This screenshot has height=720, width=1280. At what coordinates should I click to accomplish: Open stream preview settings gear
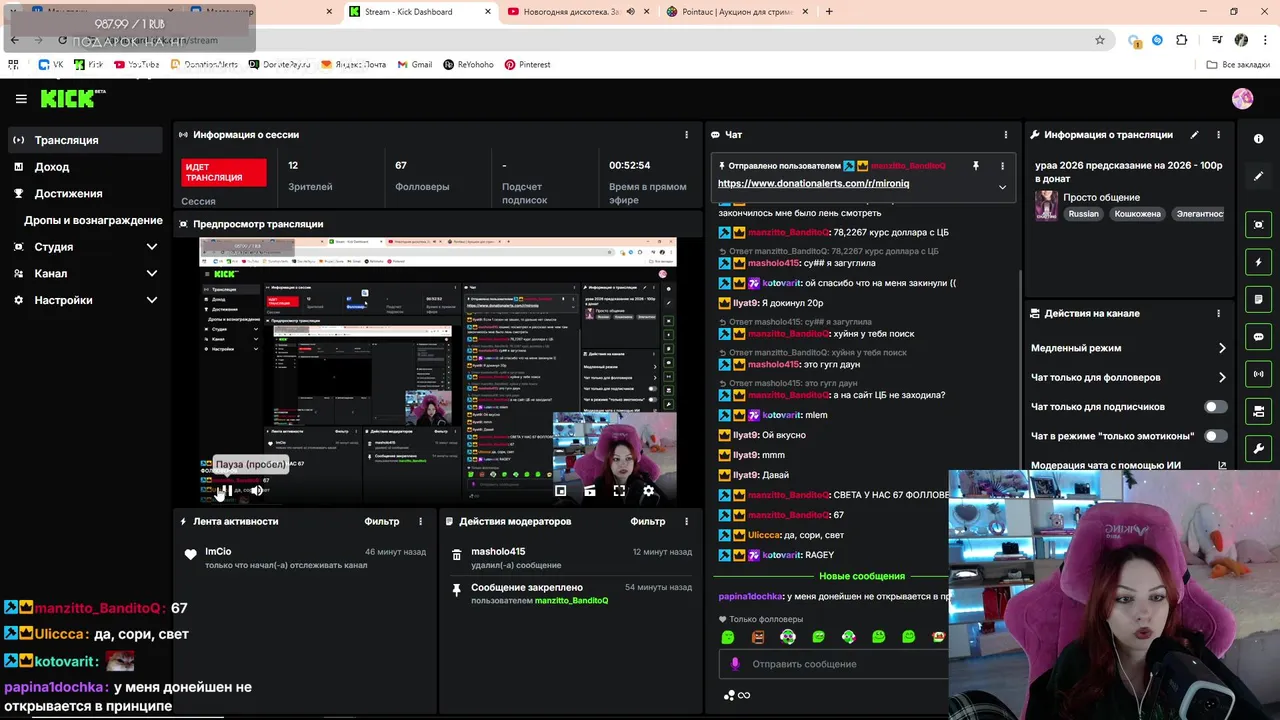648,490
